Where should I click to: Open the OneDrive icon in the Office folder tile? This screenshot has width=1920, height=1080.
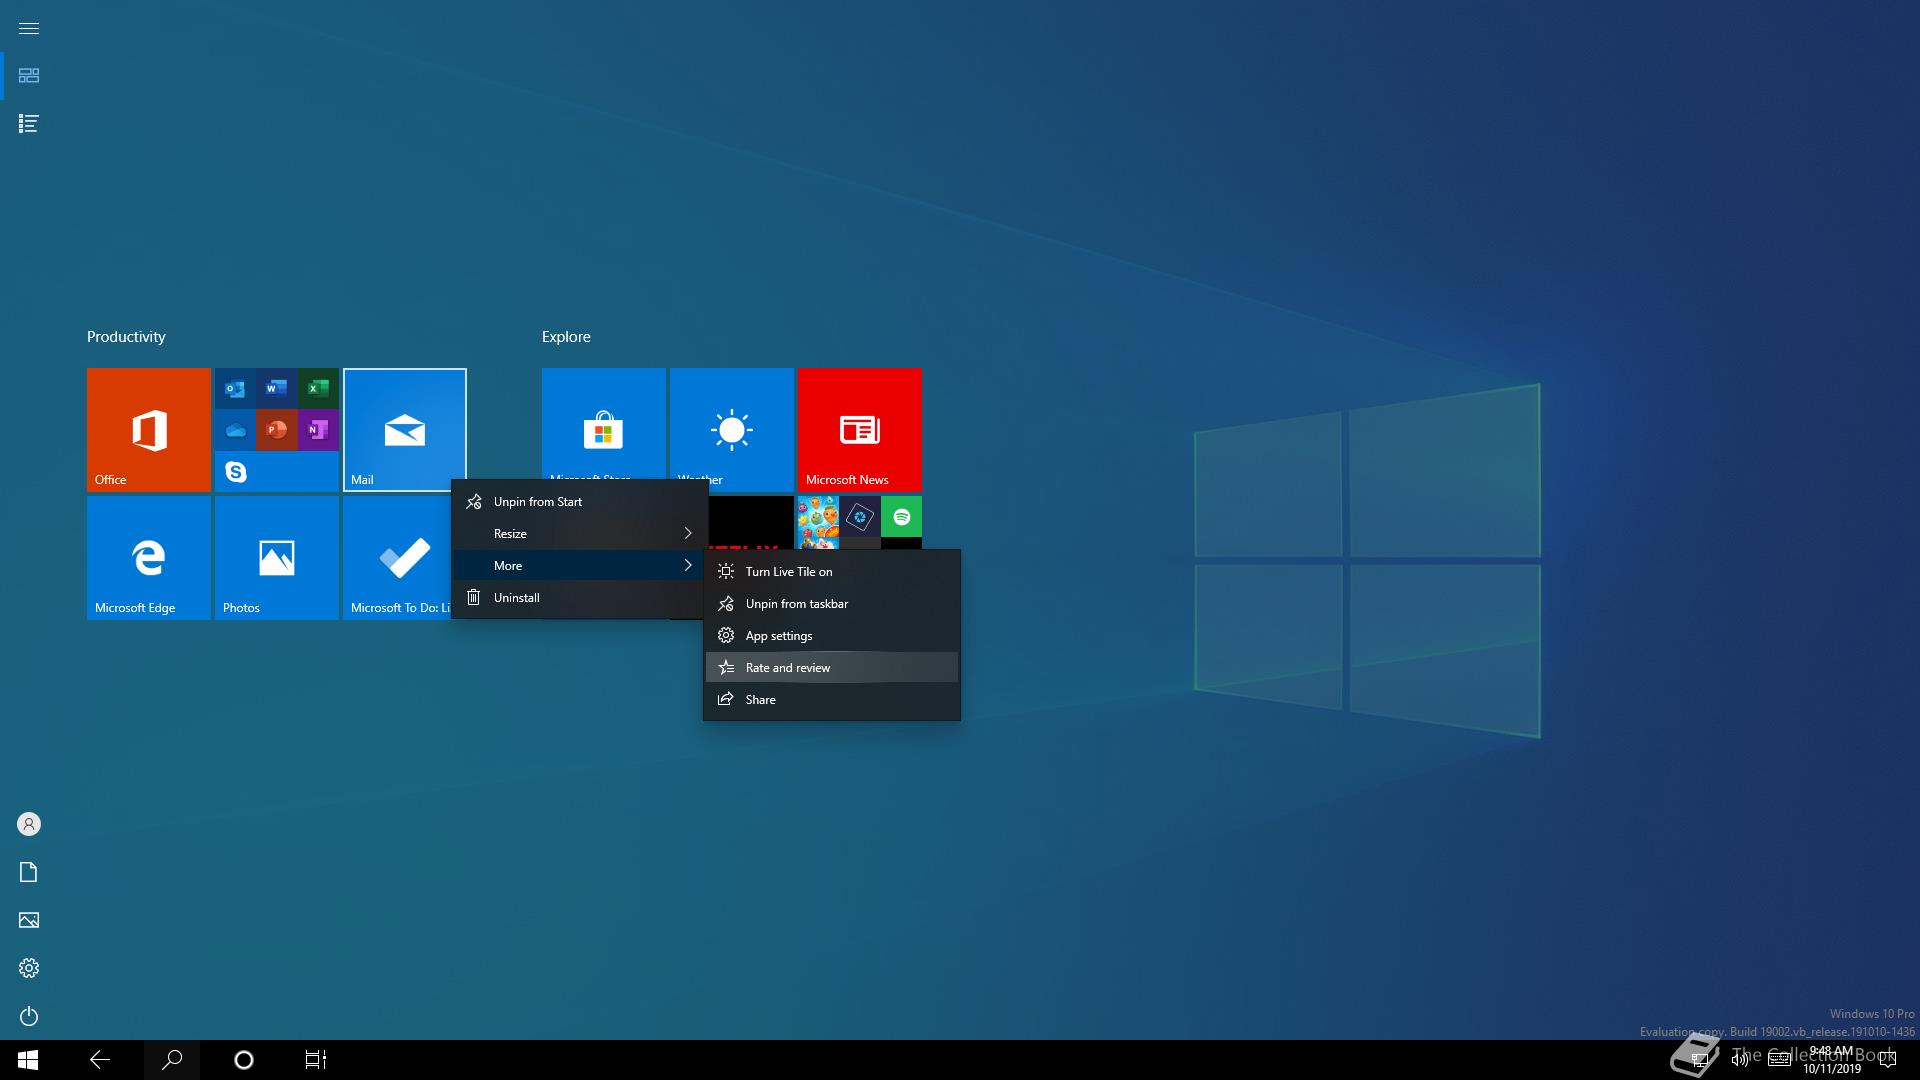(x=235, y=430)
